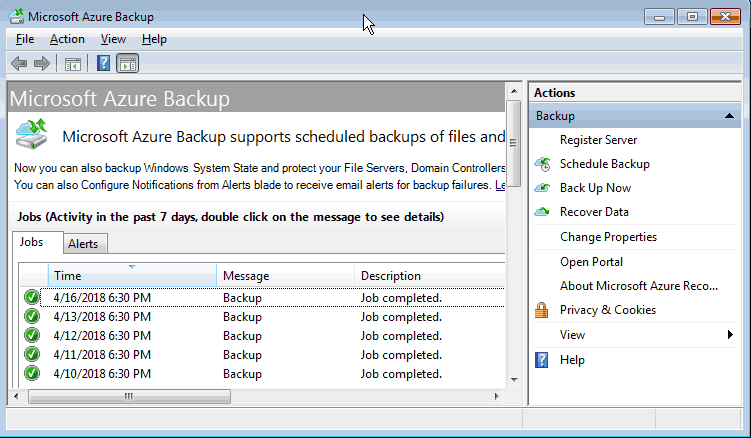Click the horizontal scrollbar thumb
The height and width of the screenshot is (438, 751).
[x=129, y=396]
